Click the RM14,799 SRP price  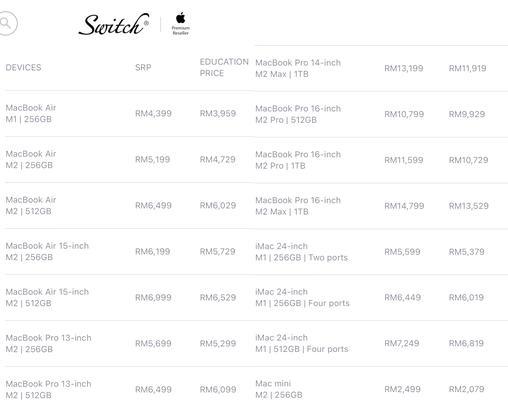pyautogui.click(x=404, y=206)
